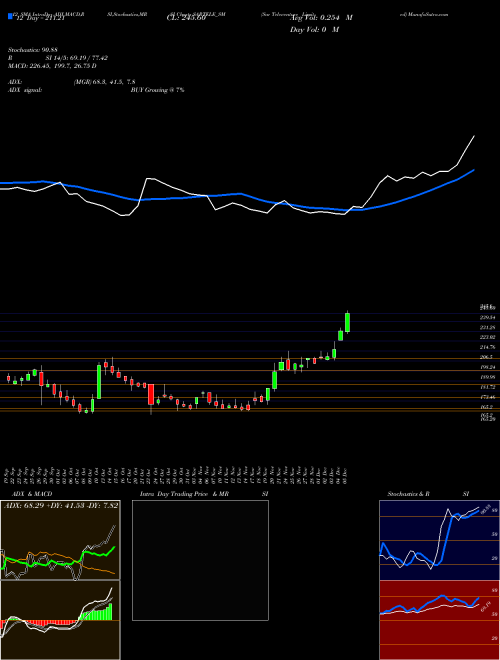Click the MACD histogram mini chart
The image size is (500, 660).
point(60,620)
